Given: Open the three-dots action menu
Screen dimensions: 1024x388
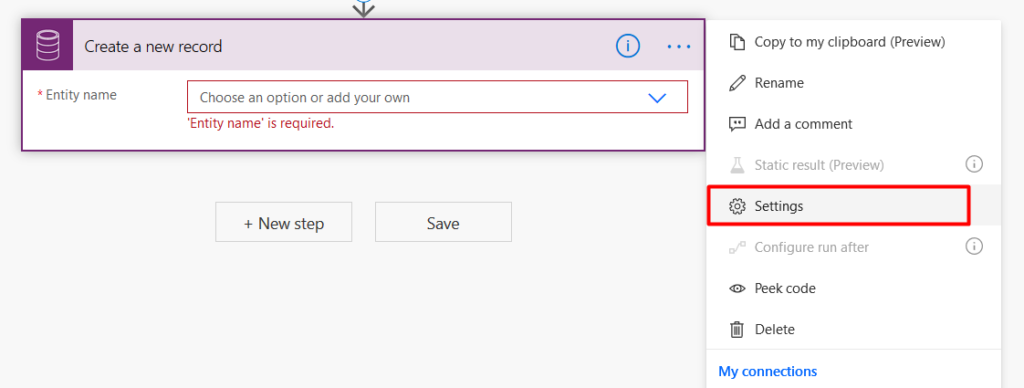Looking at the screenshot, I should click(679, 46).
